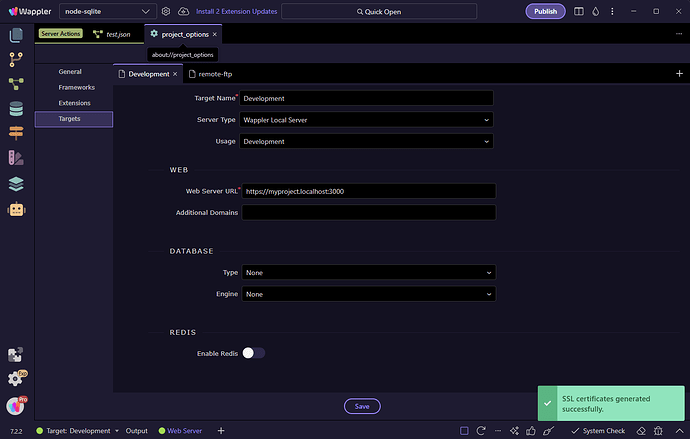The height and width of the screenshot is (439, 690).
Task: Enable the Redis toggle switch
Action: (254, 353)
